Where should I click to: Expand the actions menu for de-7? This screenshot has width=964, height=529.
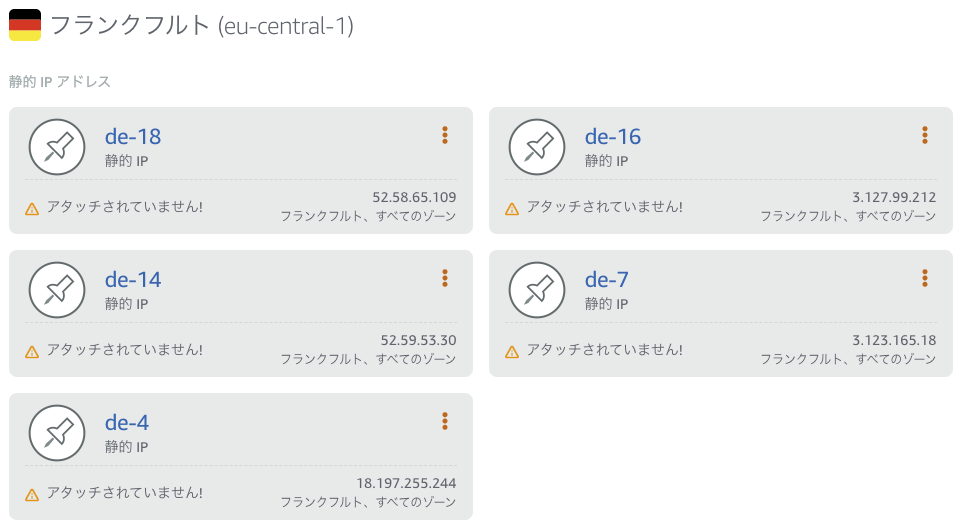[925, 278]
